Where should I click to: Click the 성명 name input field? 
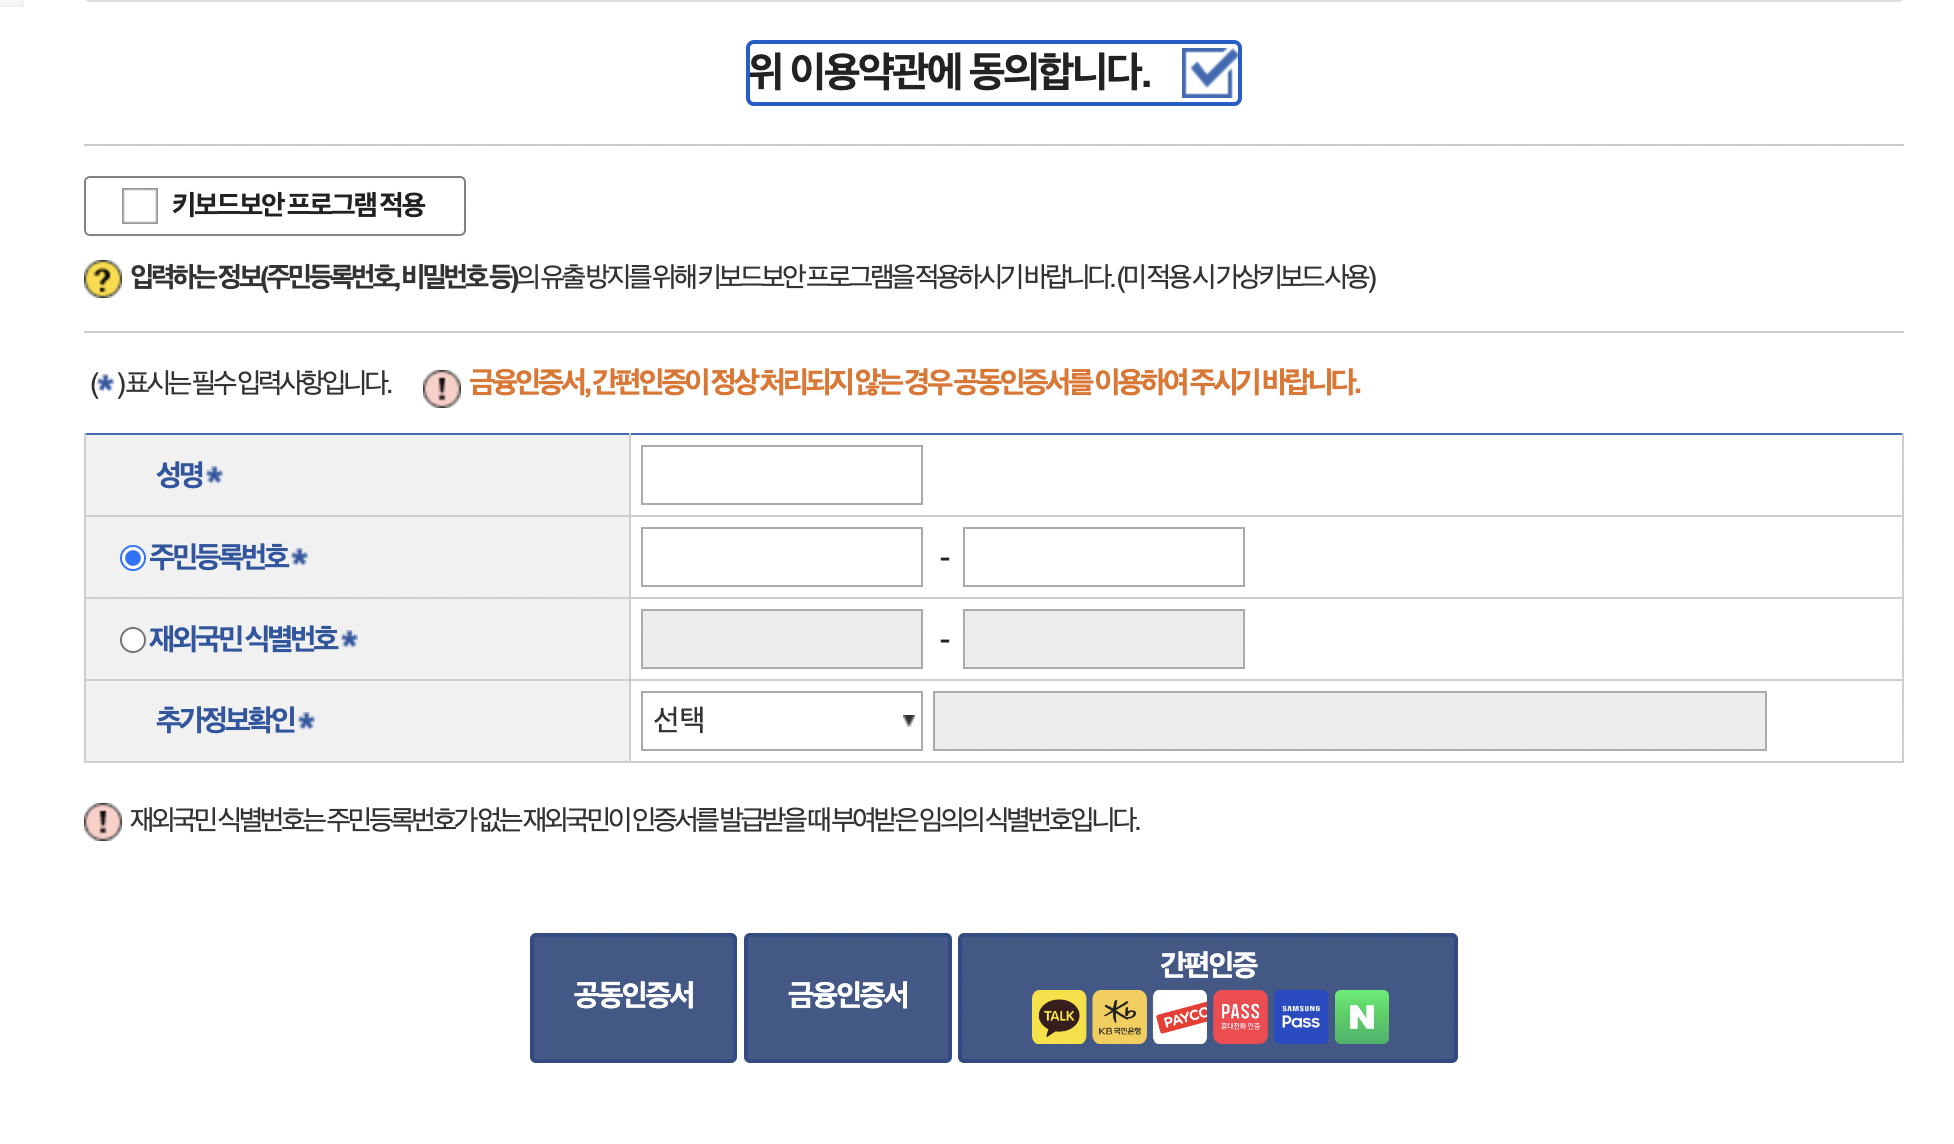pyautogui.click(x=781, y=475)
